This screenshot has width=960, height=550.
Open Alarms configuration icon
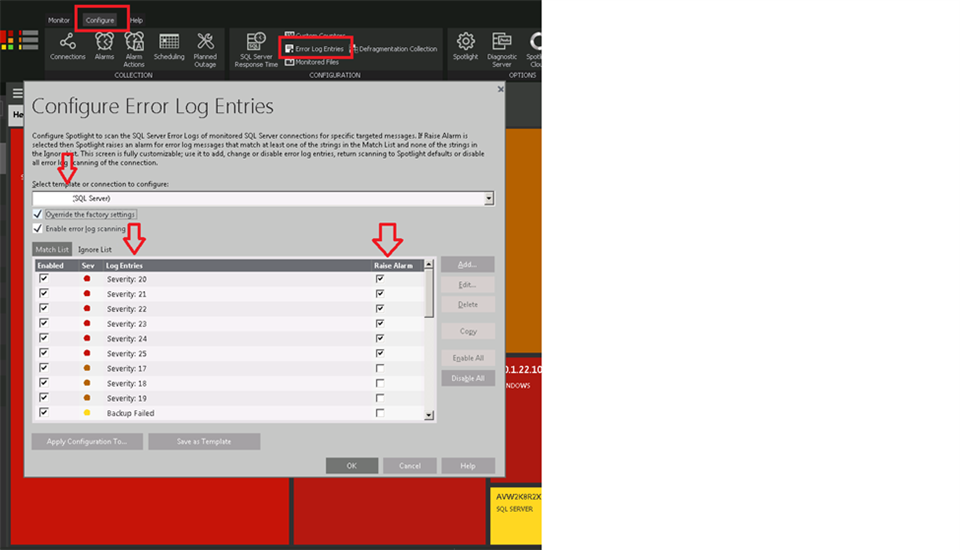pyautogui.click(x=104, y=47)
